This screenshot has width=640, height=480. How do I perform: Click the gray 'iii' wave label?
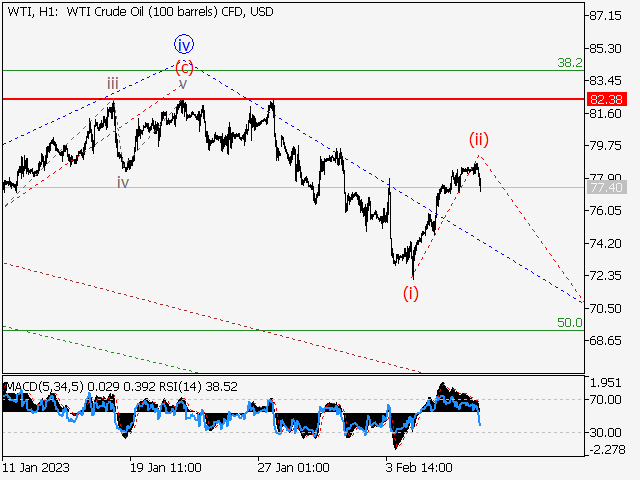(x=113, y=84)
